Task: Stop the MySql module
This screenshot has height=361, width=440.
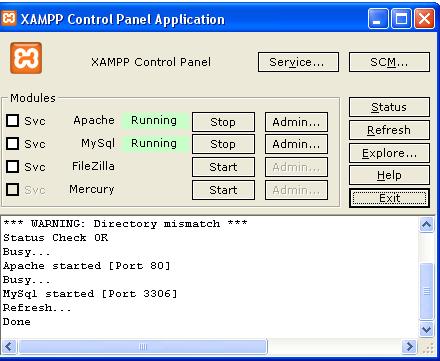Action: coord(223,144)
